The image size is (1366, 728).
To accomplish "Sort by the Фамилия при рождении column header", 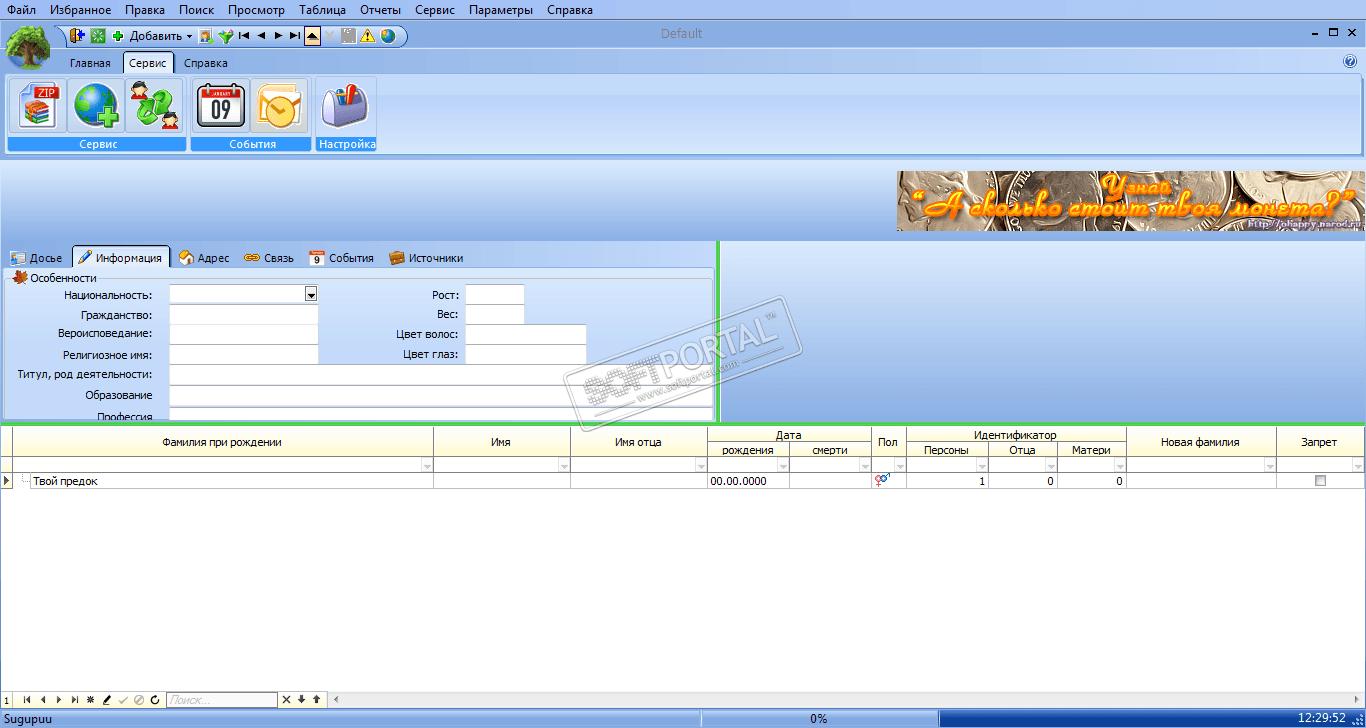I will (222, 442).
